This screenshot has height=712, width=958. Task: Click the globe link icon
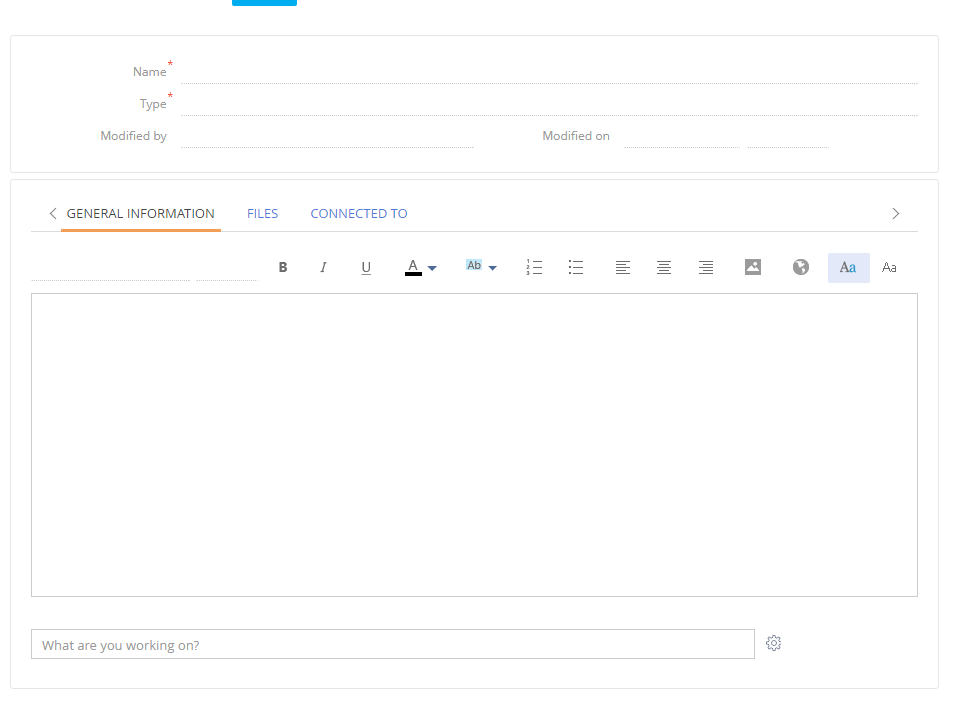coord(800,268)
